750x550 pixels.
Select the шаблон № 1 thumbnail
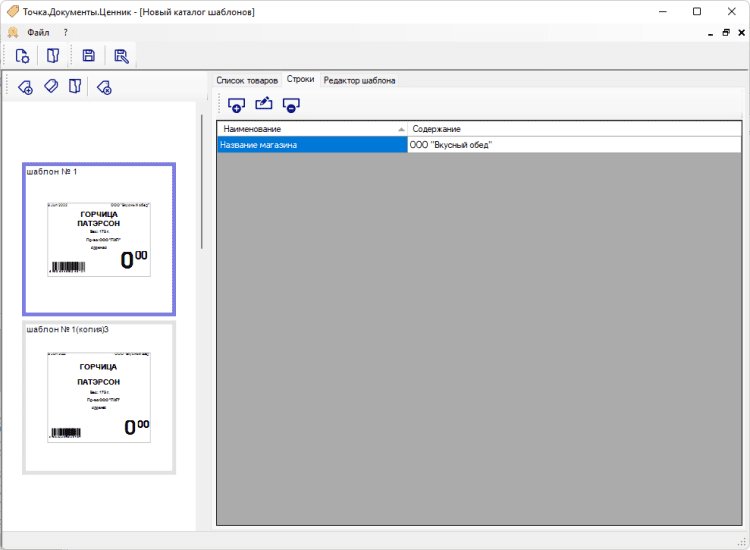click(99, 239)
